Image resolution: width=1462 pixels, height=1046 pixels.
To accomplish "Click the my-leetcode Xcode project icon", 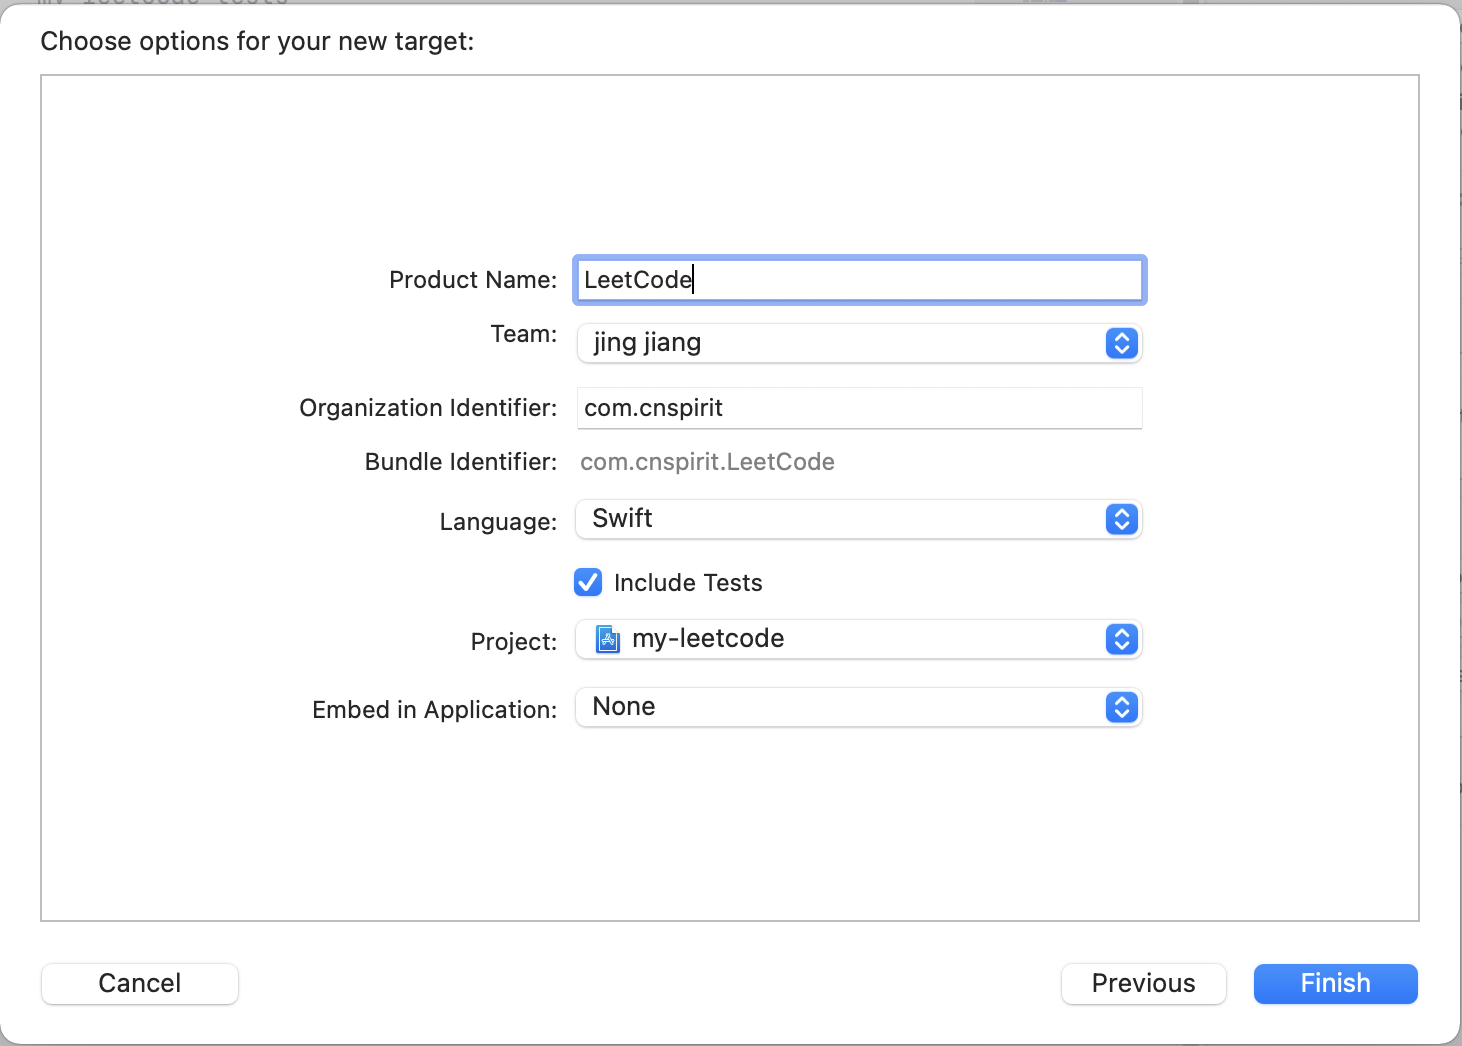I will pos(608,639).
